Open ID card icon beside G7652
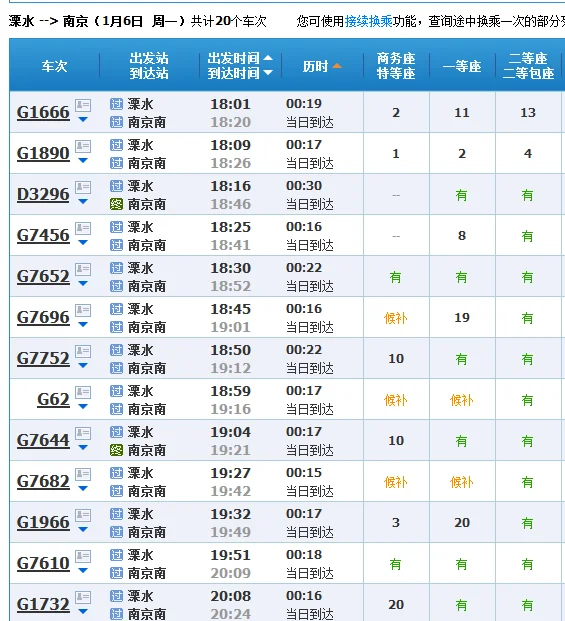The image size is (565, 621). point(83,269)
